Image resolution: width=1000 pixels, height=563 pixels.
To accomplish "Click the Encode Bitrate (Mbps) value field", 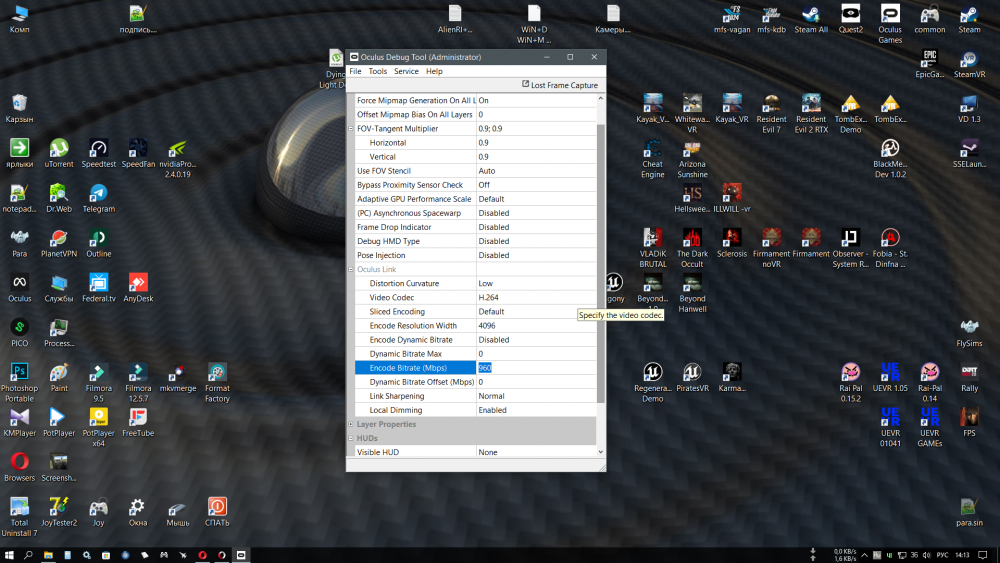I will pos(535,368).
